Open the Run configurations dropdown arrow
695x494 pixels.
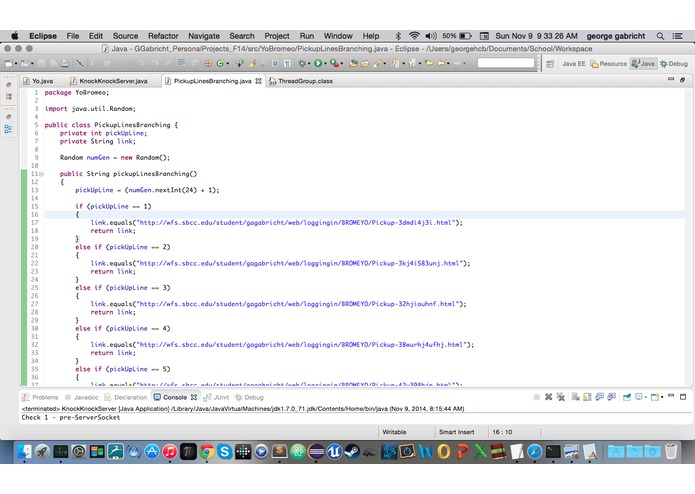pos(325,64)
